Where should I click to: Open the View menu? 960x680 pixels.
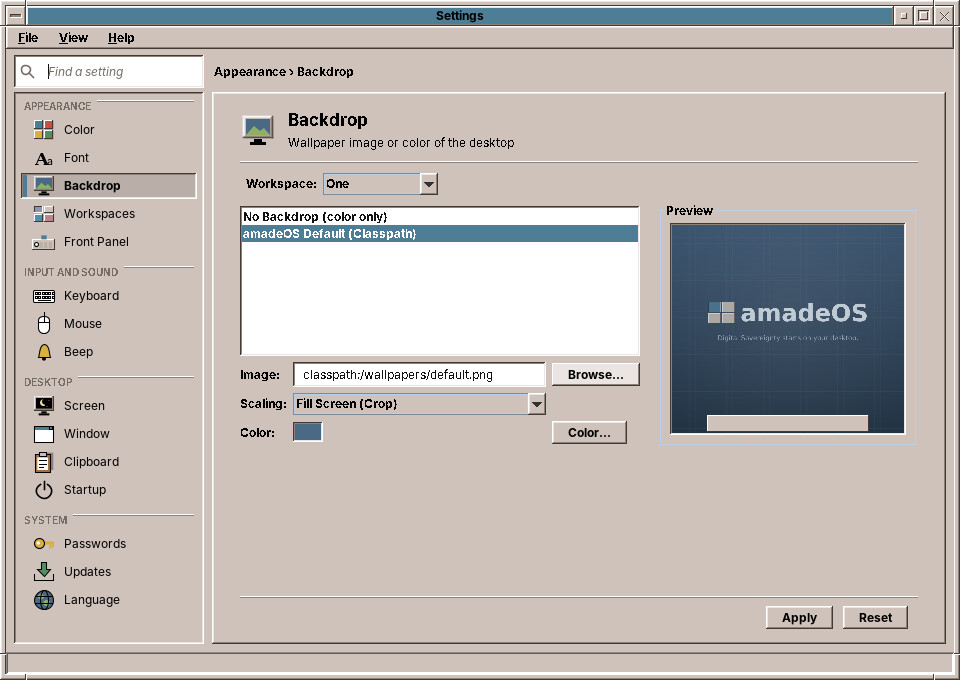[73, 38]
